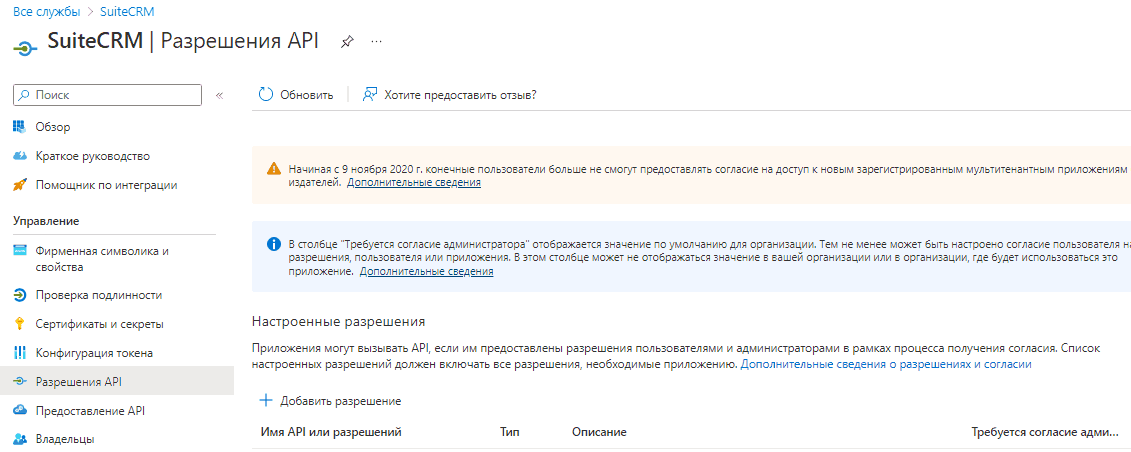
Task: Open the ellipsis more options menu
Action: tap(376, 42)
